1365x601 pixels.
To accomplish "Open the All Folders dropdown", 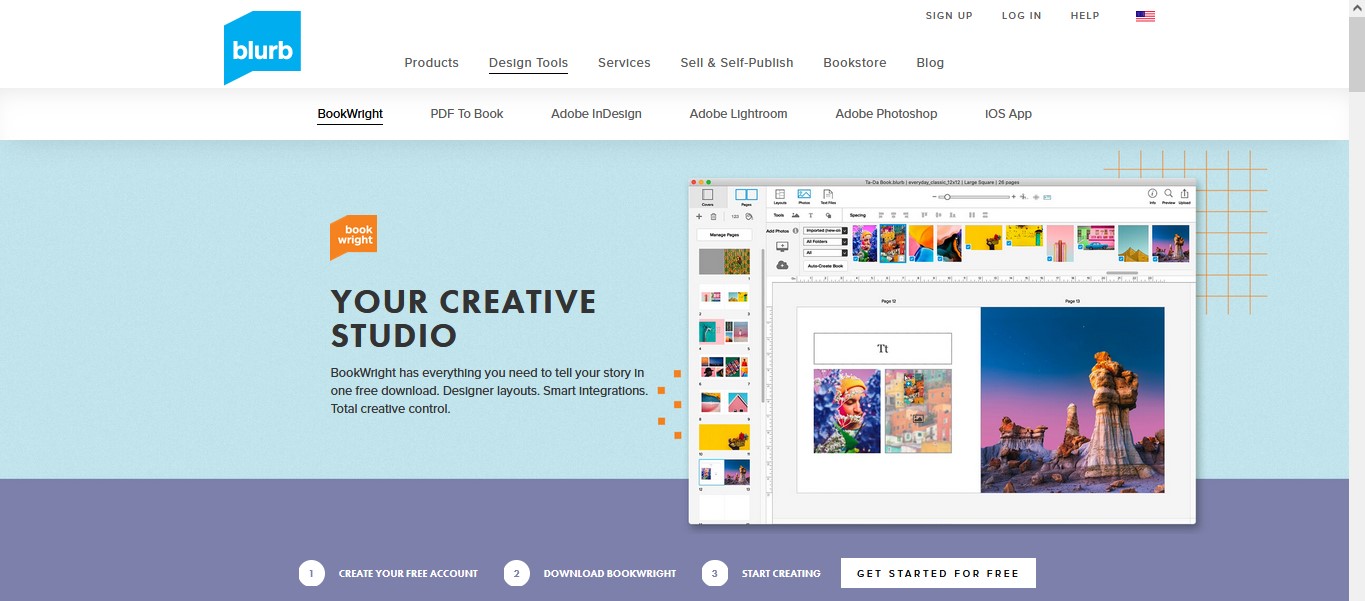I will [x=825, y=242].
